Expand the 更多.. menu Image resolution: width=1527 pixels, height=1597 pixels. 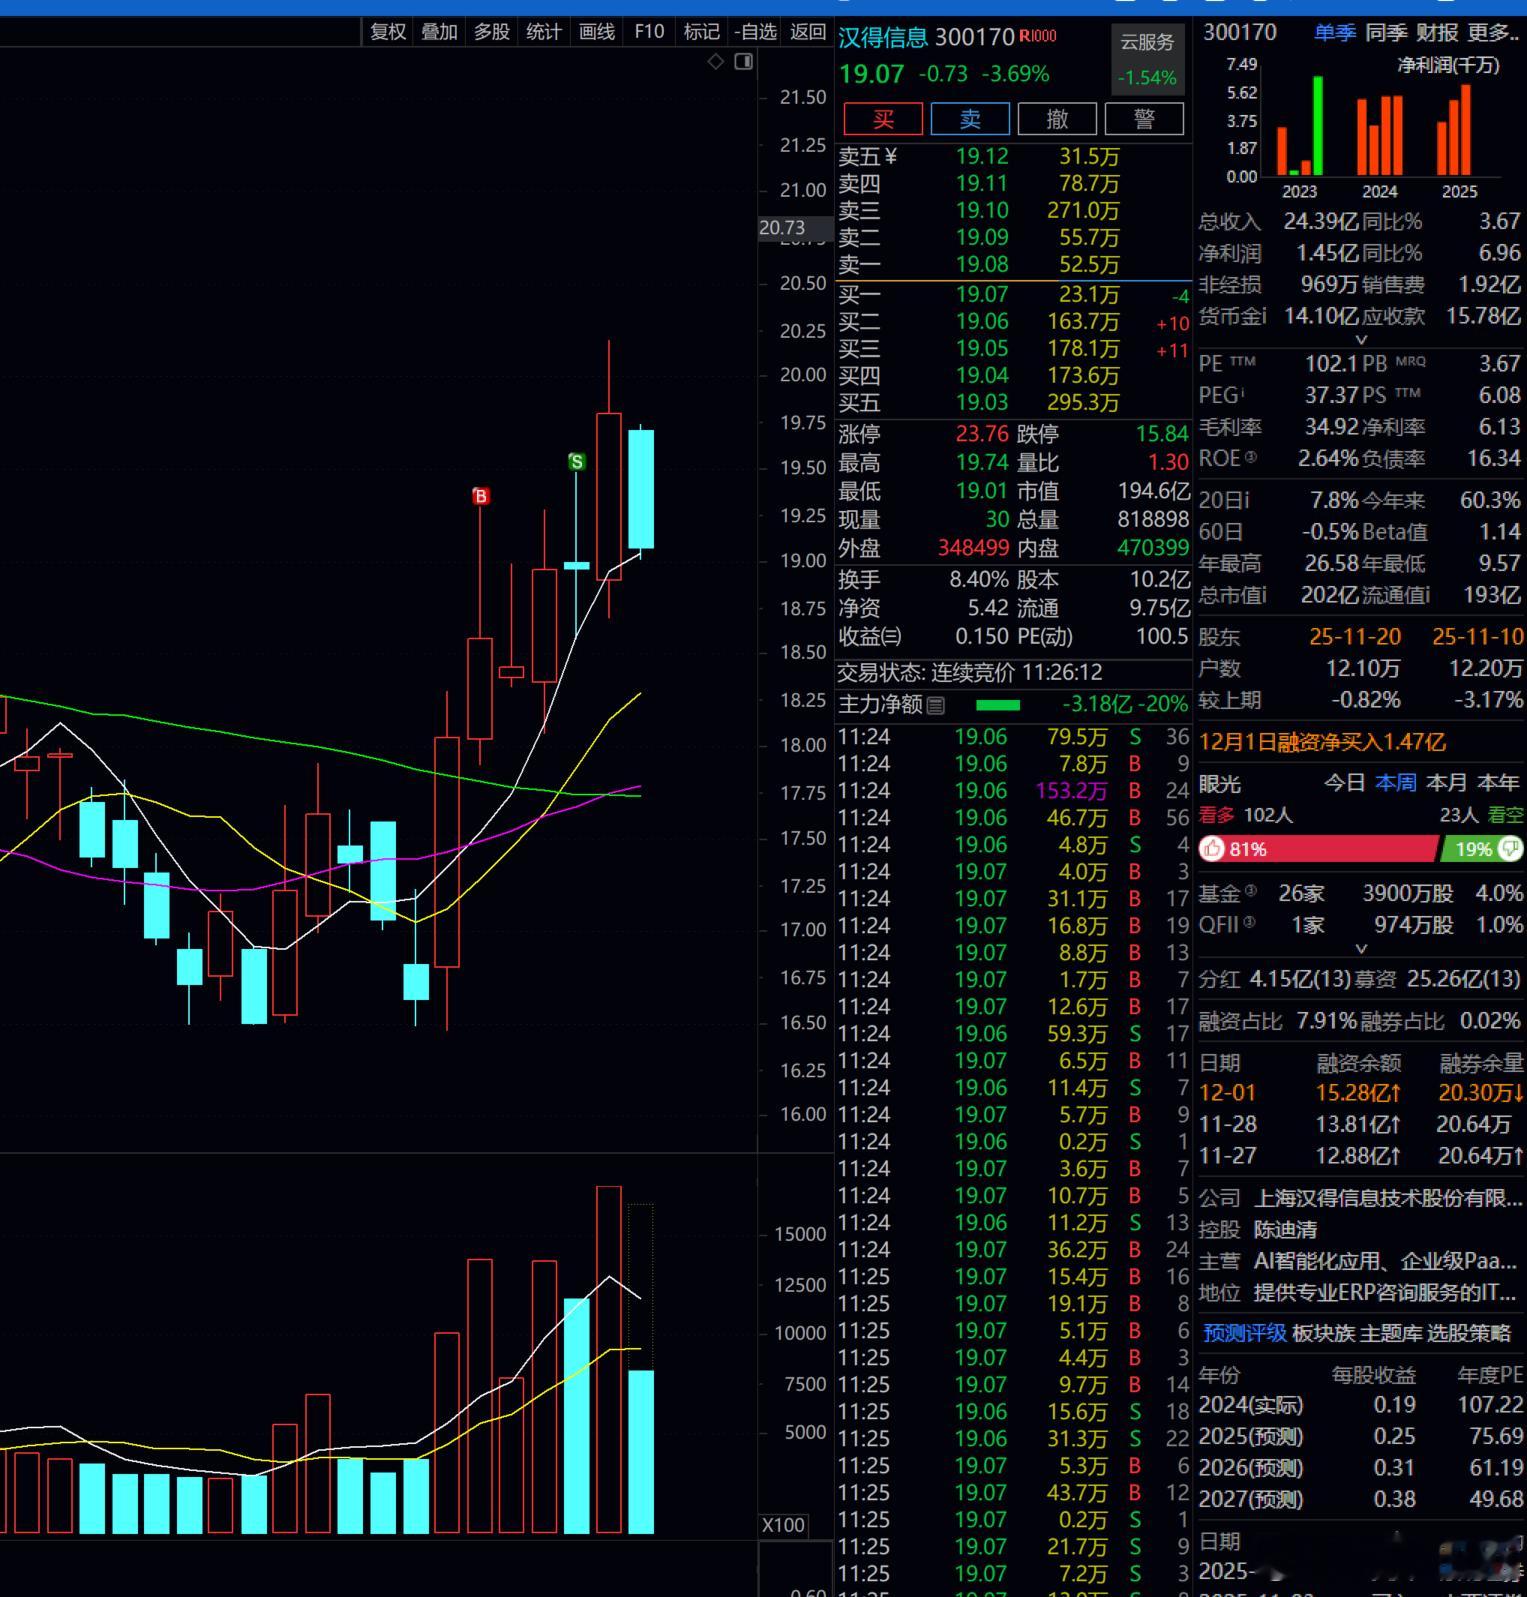tap(1493, 33)
